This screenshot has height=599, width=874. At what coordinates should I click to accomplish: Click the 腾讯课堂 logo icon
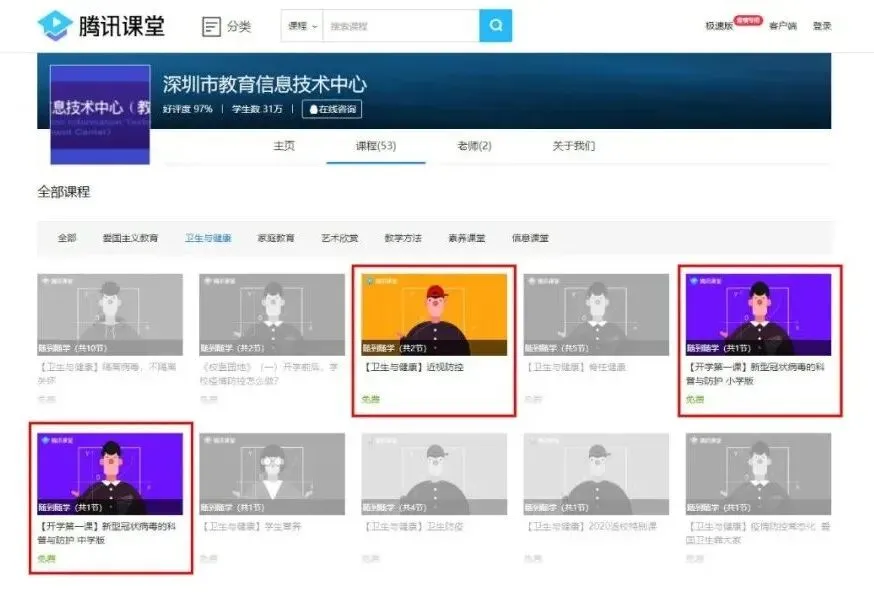point(55,26)
